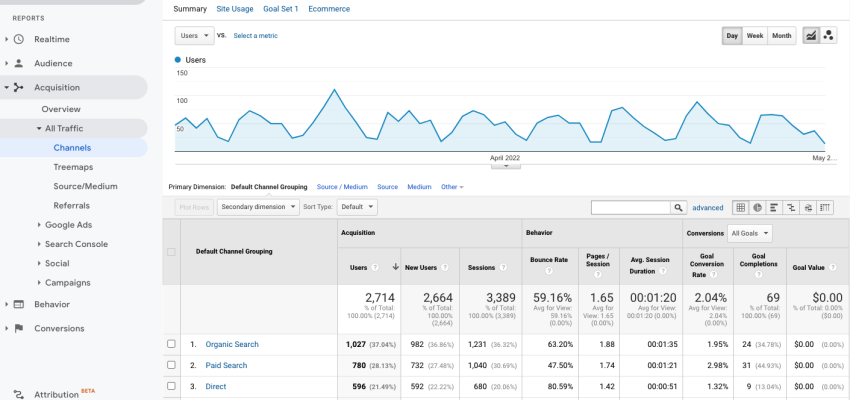Switch to the Ecommerce tab
This screenshot has width=850, height=400.
[329, 8]
